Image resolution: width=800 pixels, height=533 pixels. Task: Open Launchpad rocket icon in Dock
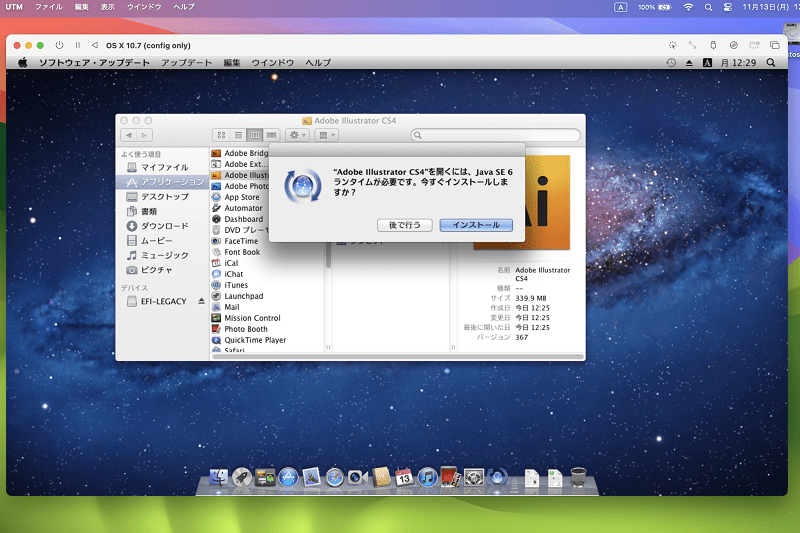click(x=242, y=477)
